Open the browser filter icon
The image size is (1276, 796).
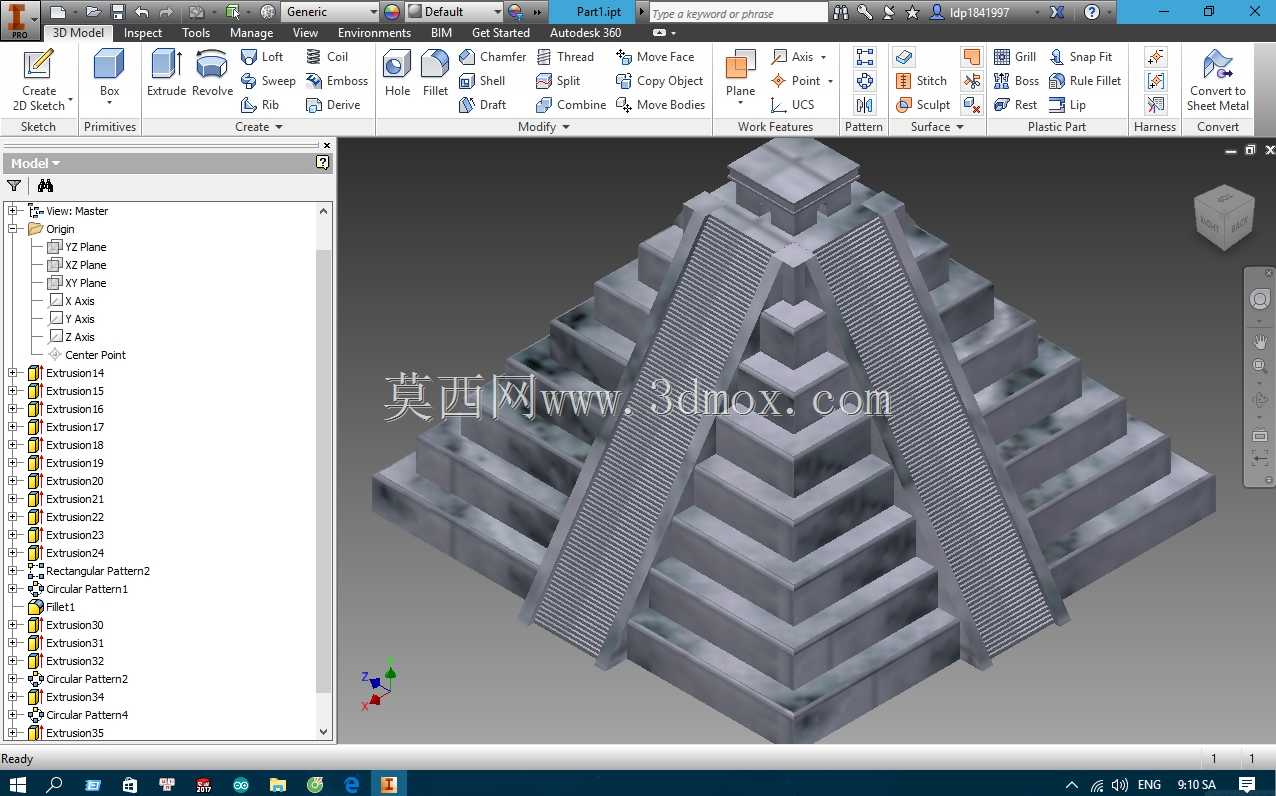coord(14,185)
